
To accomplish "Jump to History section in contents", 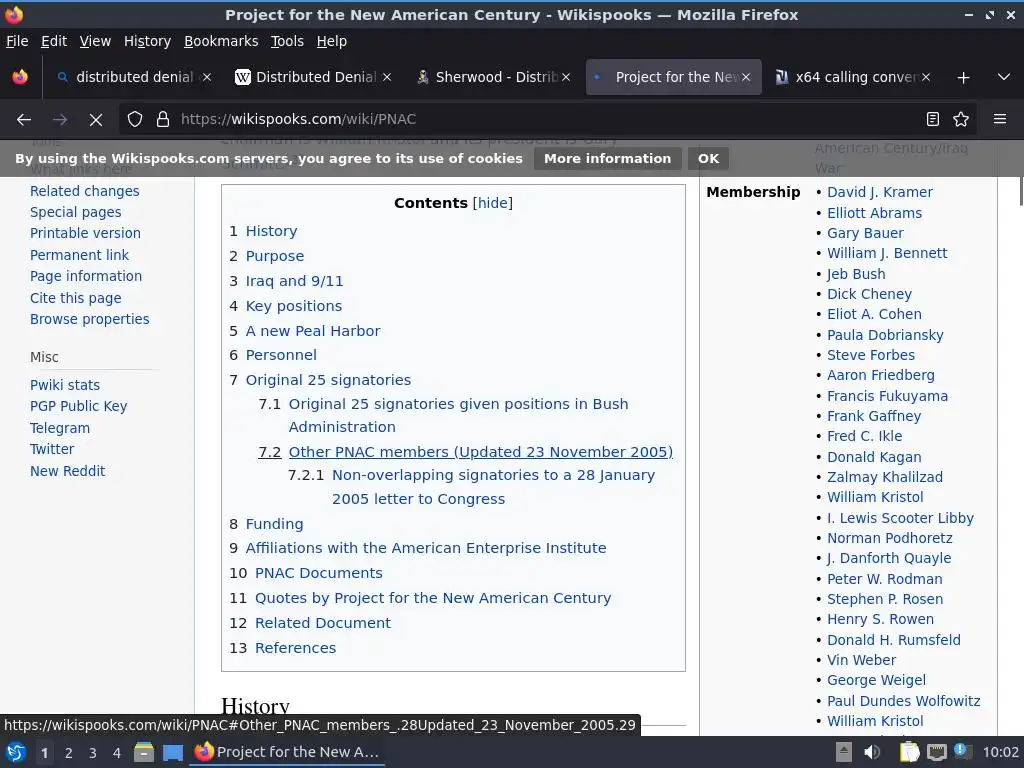I will pyautogui.click(x=271, y=231).
